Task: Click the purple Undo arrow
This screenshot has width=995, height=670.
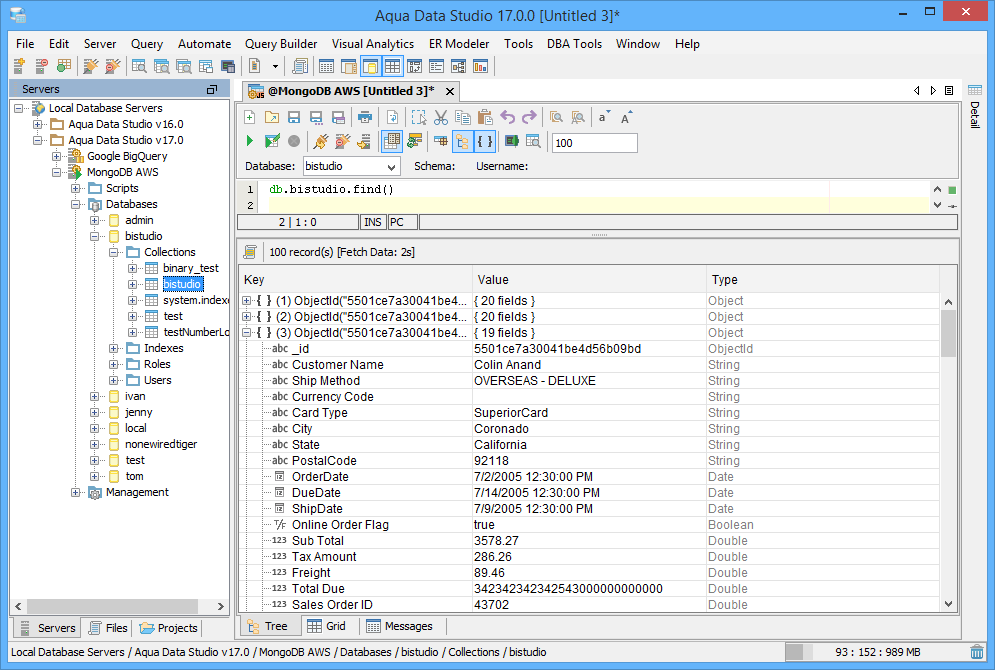Action: pos(508,117)
